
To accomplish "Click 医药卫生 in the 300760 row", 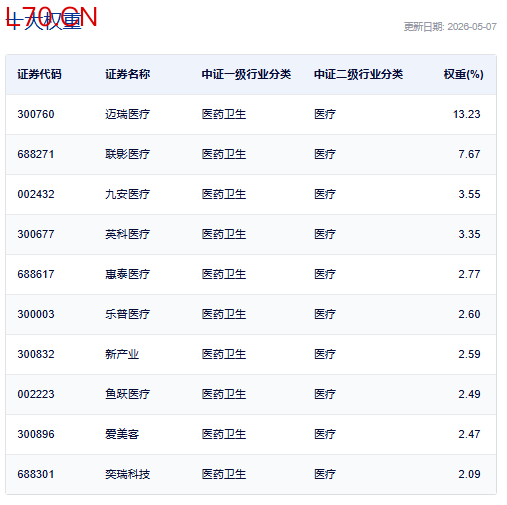I will [224, 114].
